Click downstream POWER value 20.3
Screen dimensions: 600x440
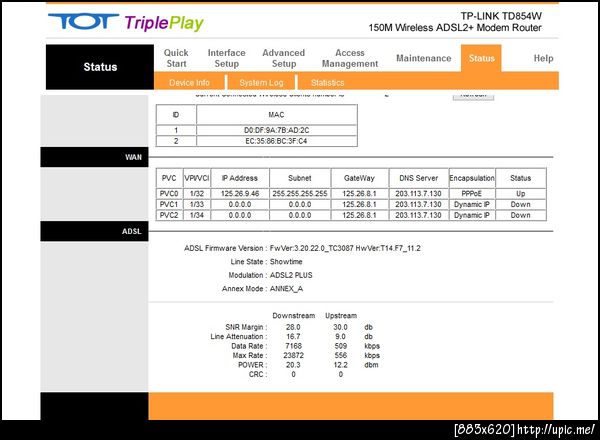[293, 365]
